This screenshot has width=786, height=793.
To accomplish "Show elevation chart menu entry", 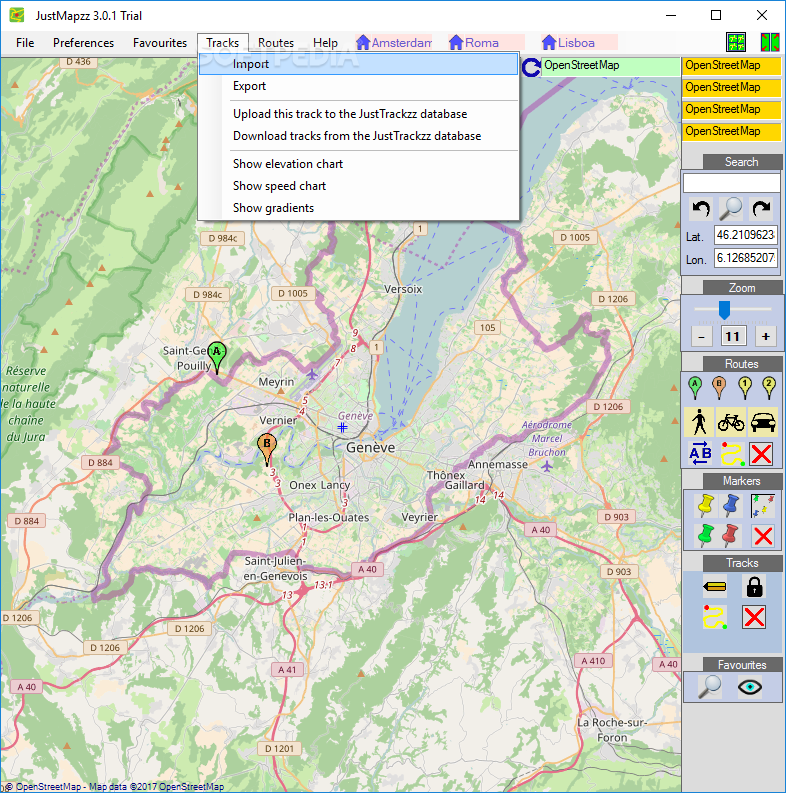I will pyautogui.click(x=359, y=164).
